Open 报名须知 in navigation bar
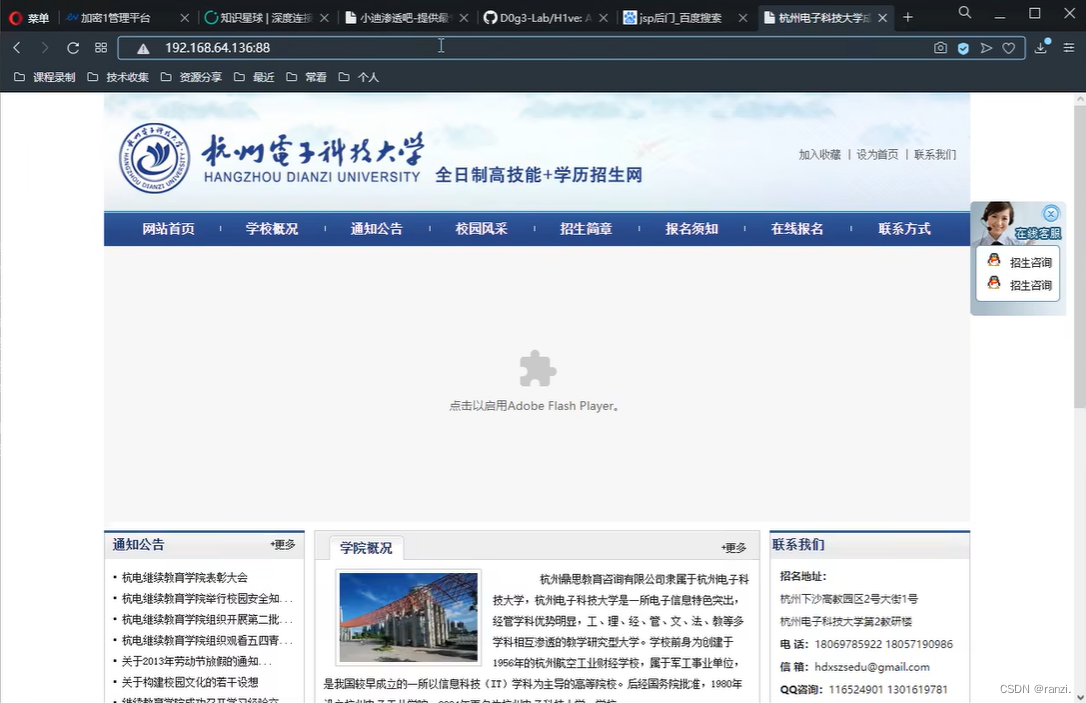This screenshot has height=703, width=1086. 692,229
